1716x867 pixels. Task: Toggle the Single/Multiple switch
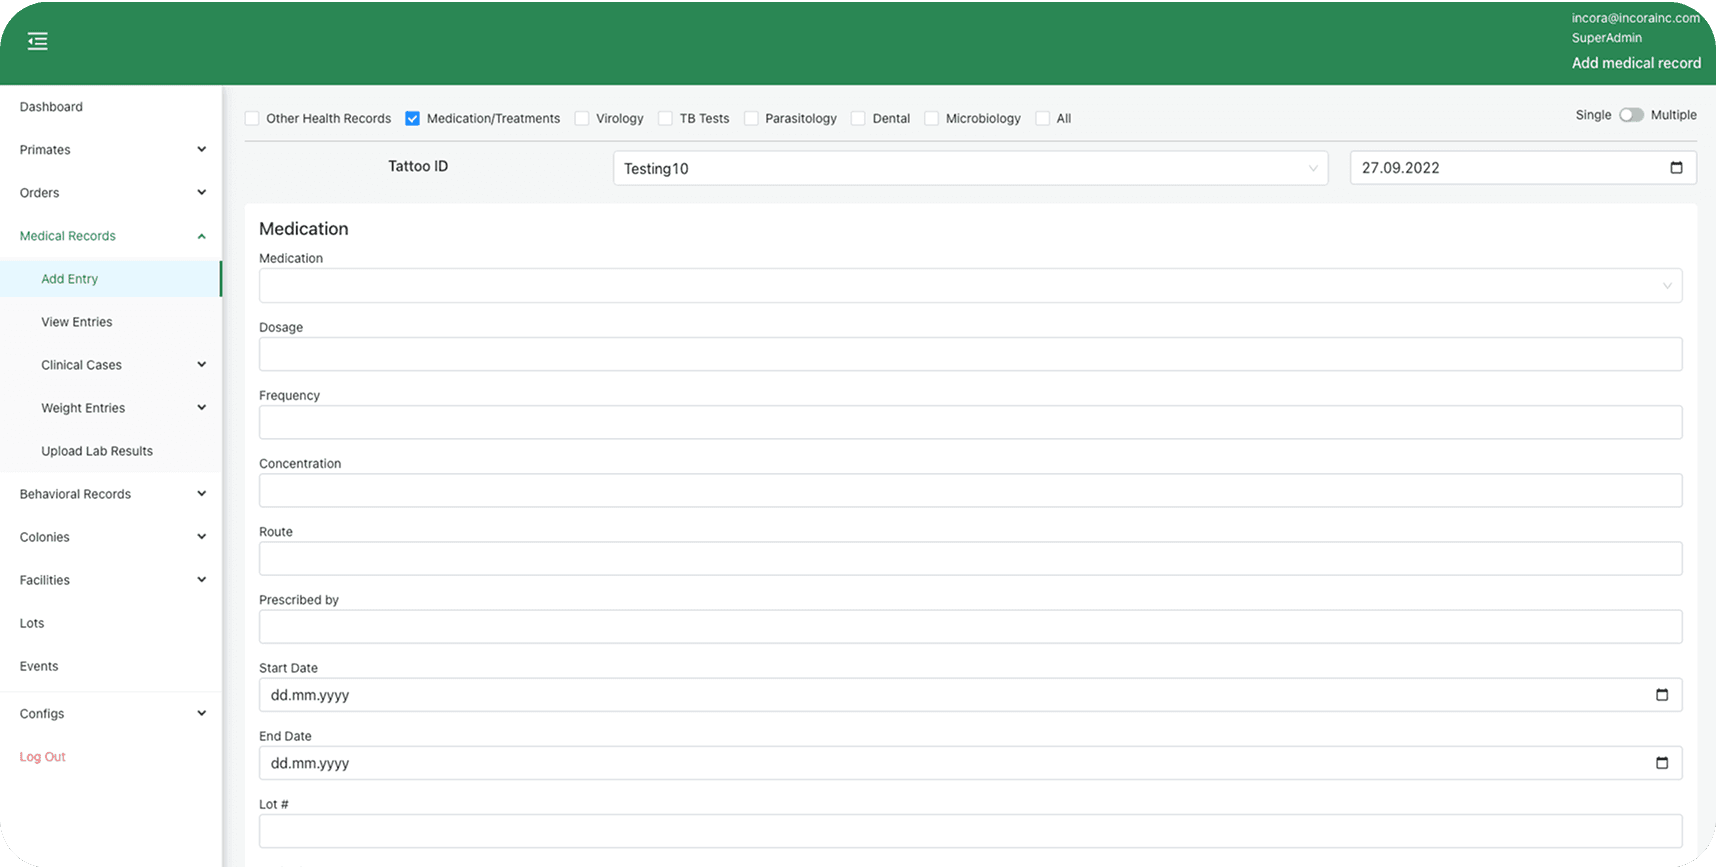pos(1631,115)
